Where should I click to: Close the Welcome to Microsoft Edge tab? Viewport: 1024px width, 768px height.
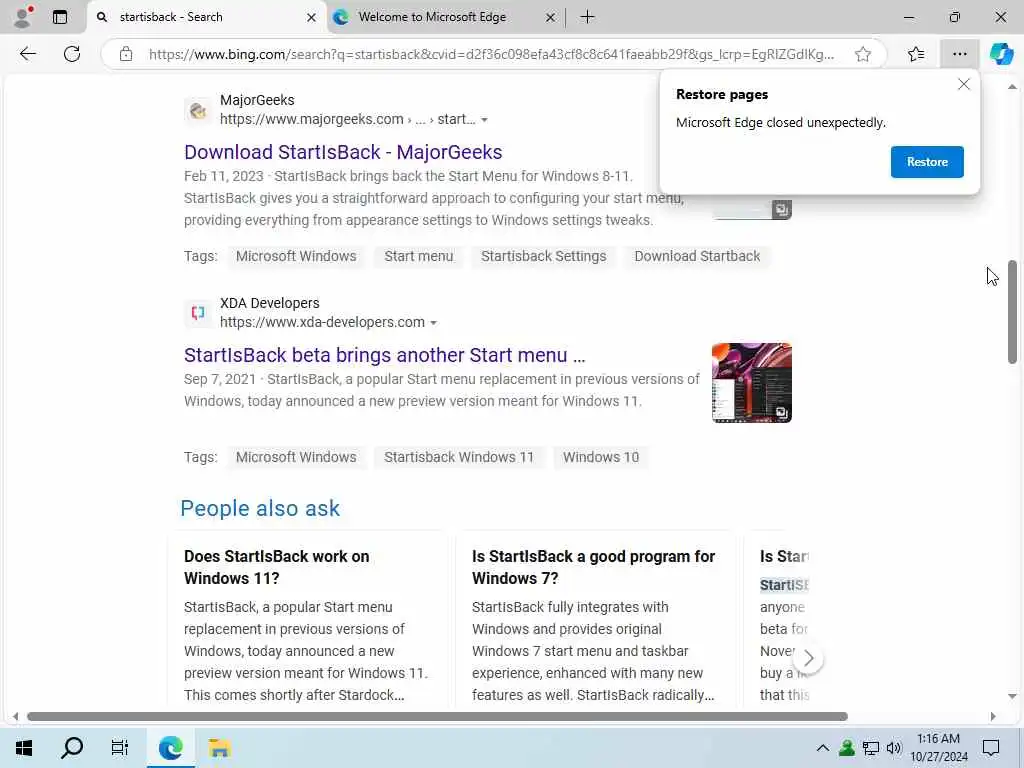click(551, 18)
